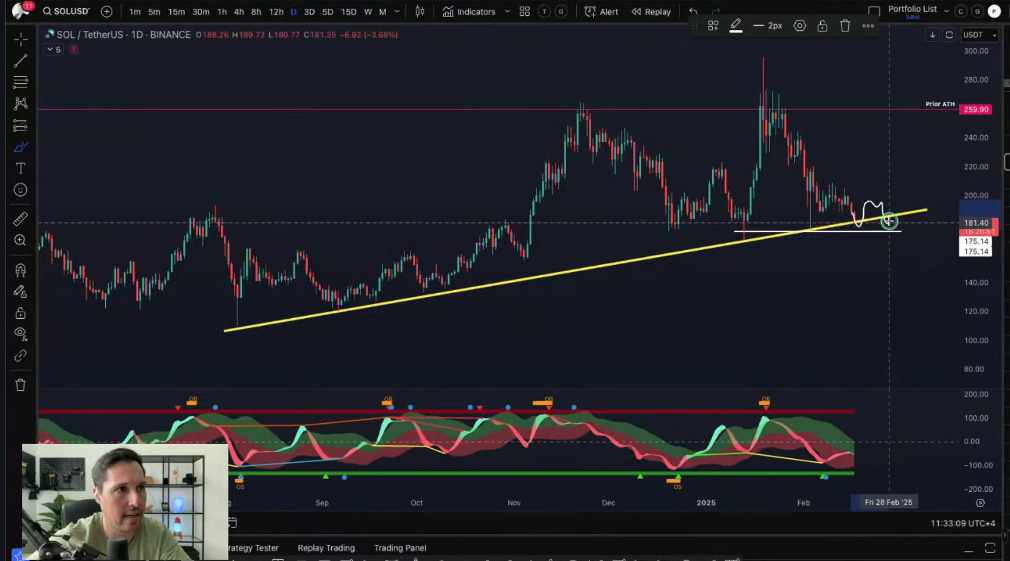Toggle lock on the selected drawing
Viewport: 1010px width, 561px height.
pyautogui.click(x=823, y=26)
